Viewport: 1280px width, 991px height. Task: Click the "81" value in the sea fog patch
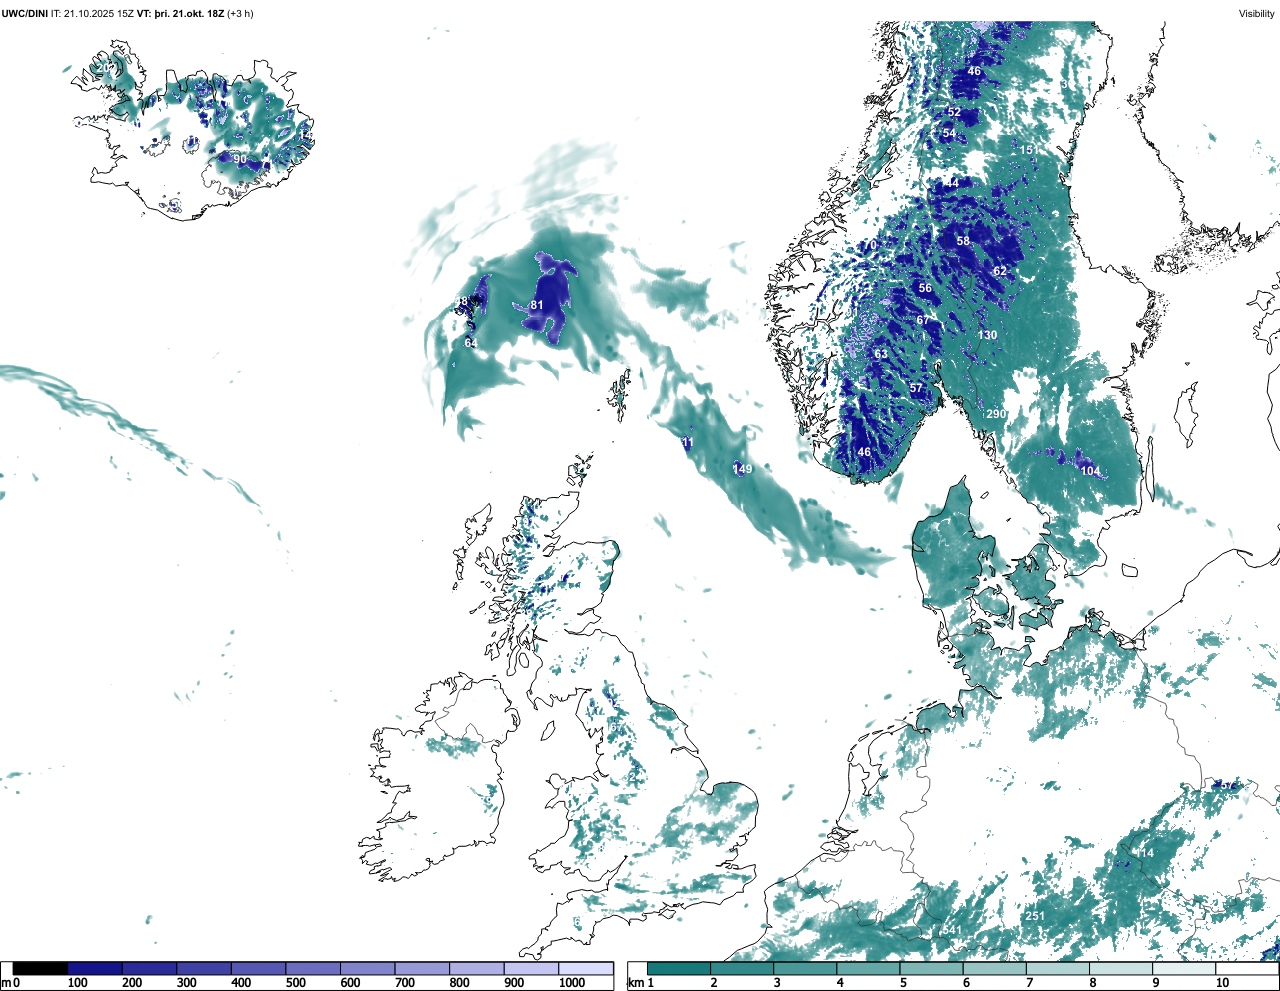coord(537,306)
